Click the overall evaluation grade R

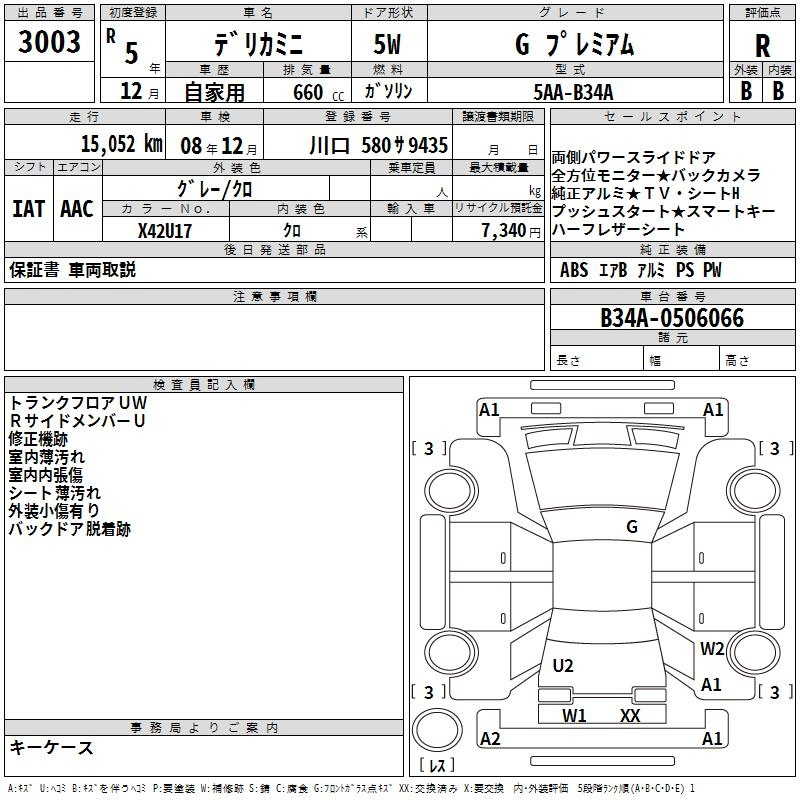(x=762, y=45)
